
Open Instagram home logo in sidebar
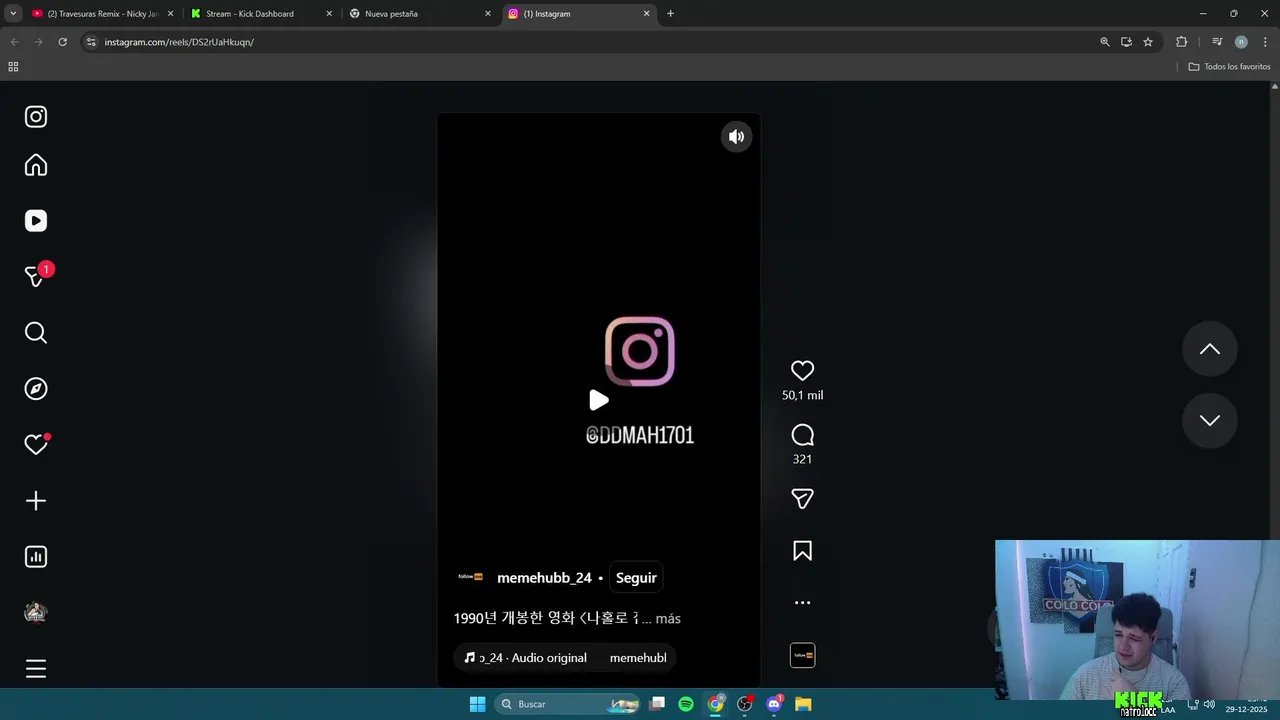(x=36, y=117)
